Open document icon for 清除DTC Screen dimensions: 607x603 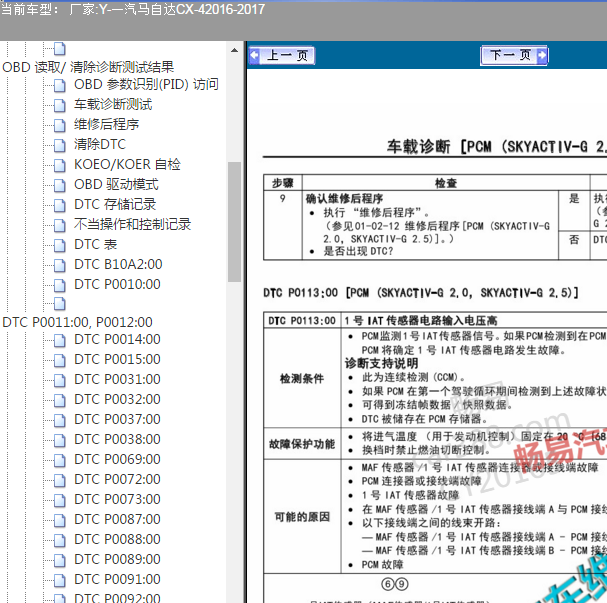tap(60, 145)
